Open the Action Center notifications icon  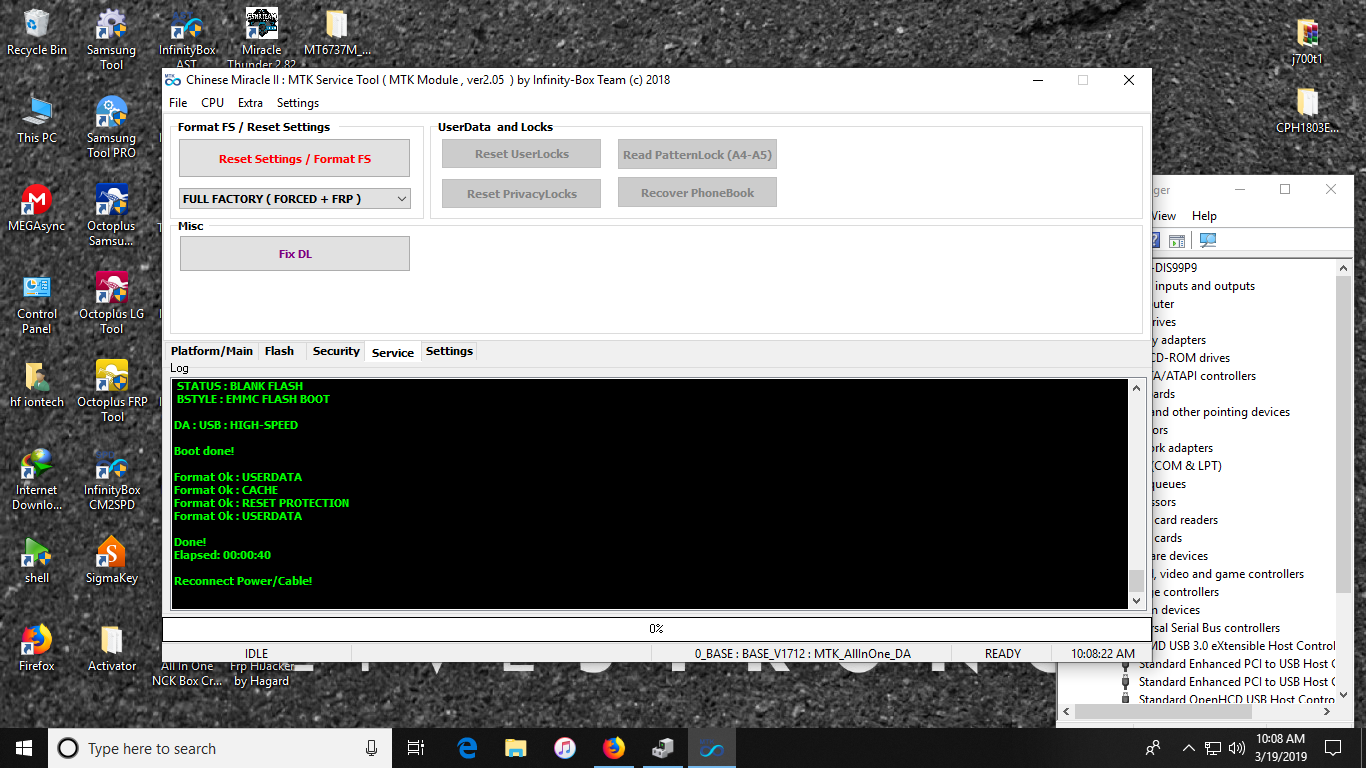point(1333,748)
